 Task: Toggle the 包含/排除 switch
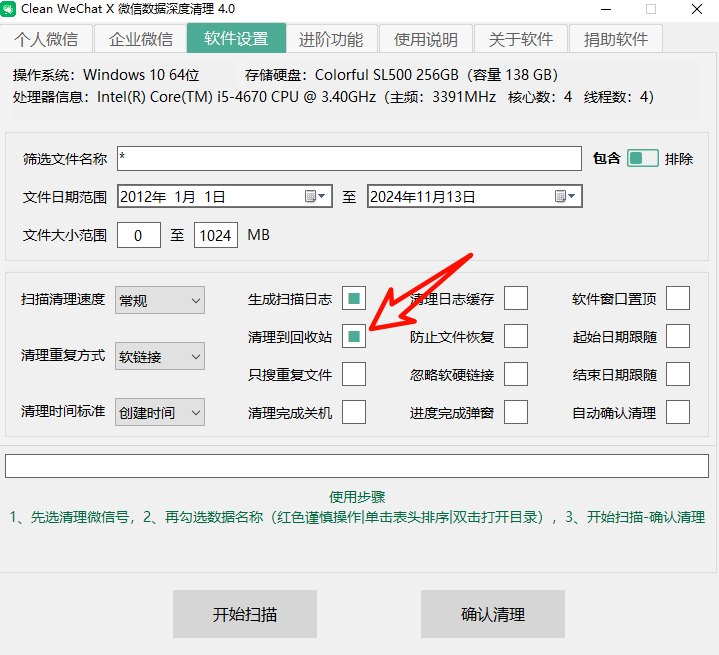pyautogui.click(x=642, y=158)
